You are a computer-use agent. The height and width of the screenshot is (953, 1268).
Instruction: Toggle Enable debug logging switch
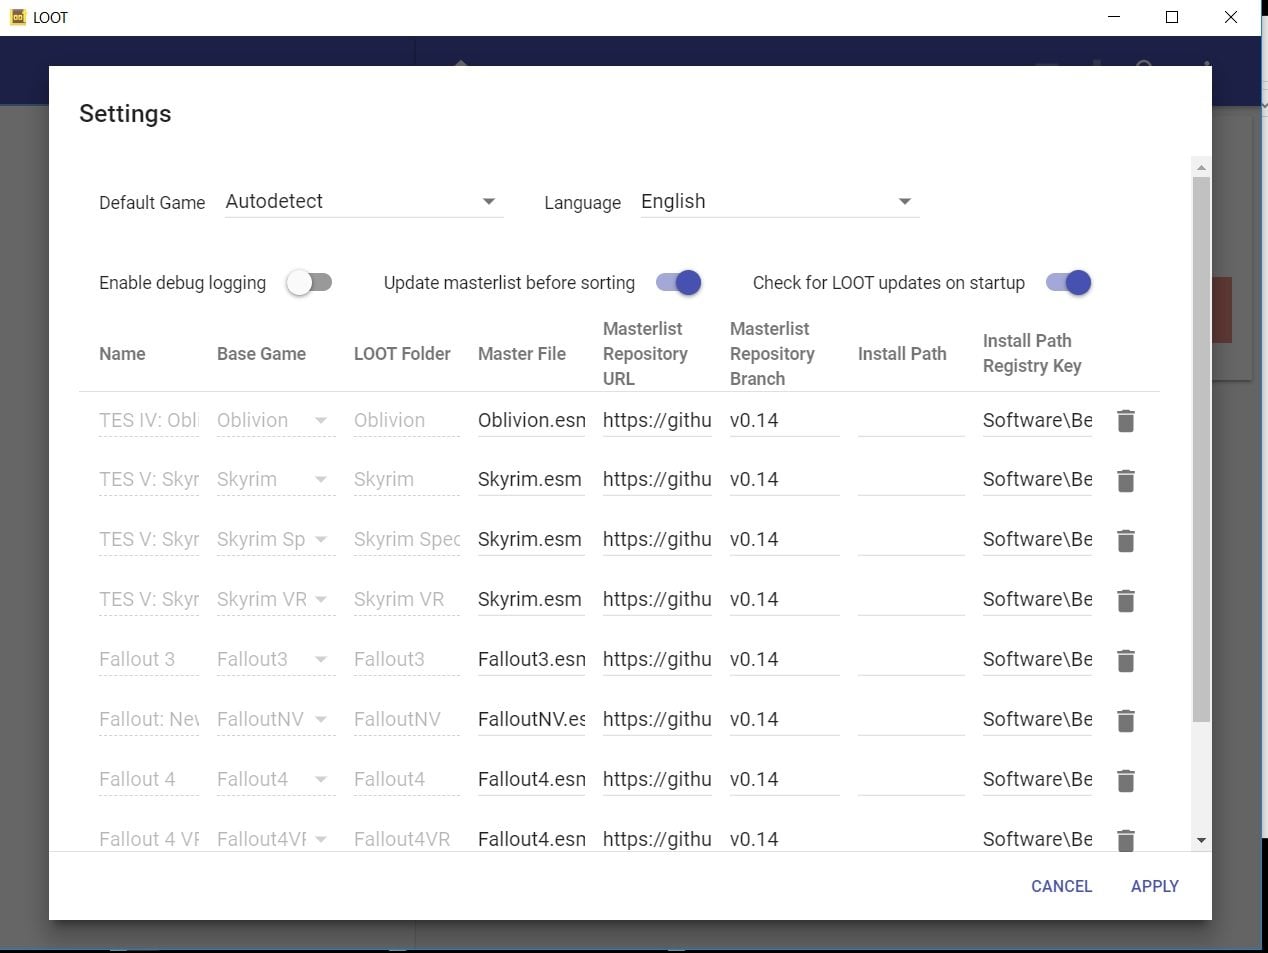click(309, 283)
